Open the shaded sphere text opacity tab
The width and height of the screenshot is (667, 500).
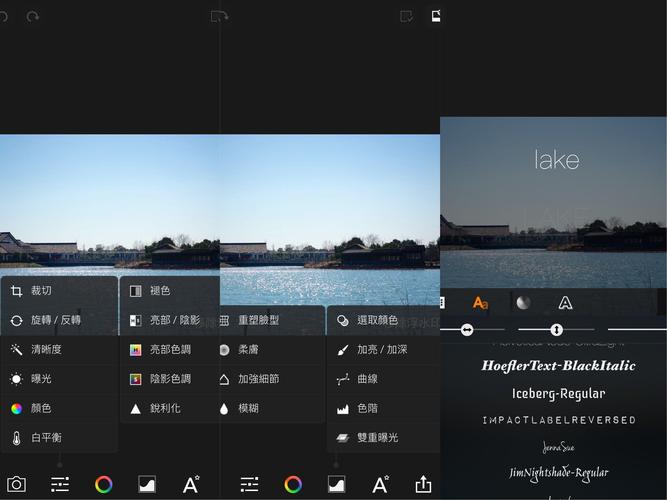click(x=522, y=302)
